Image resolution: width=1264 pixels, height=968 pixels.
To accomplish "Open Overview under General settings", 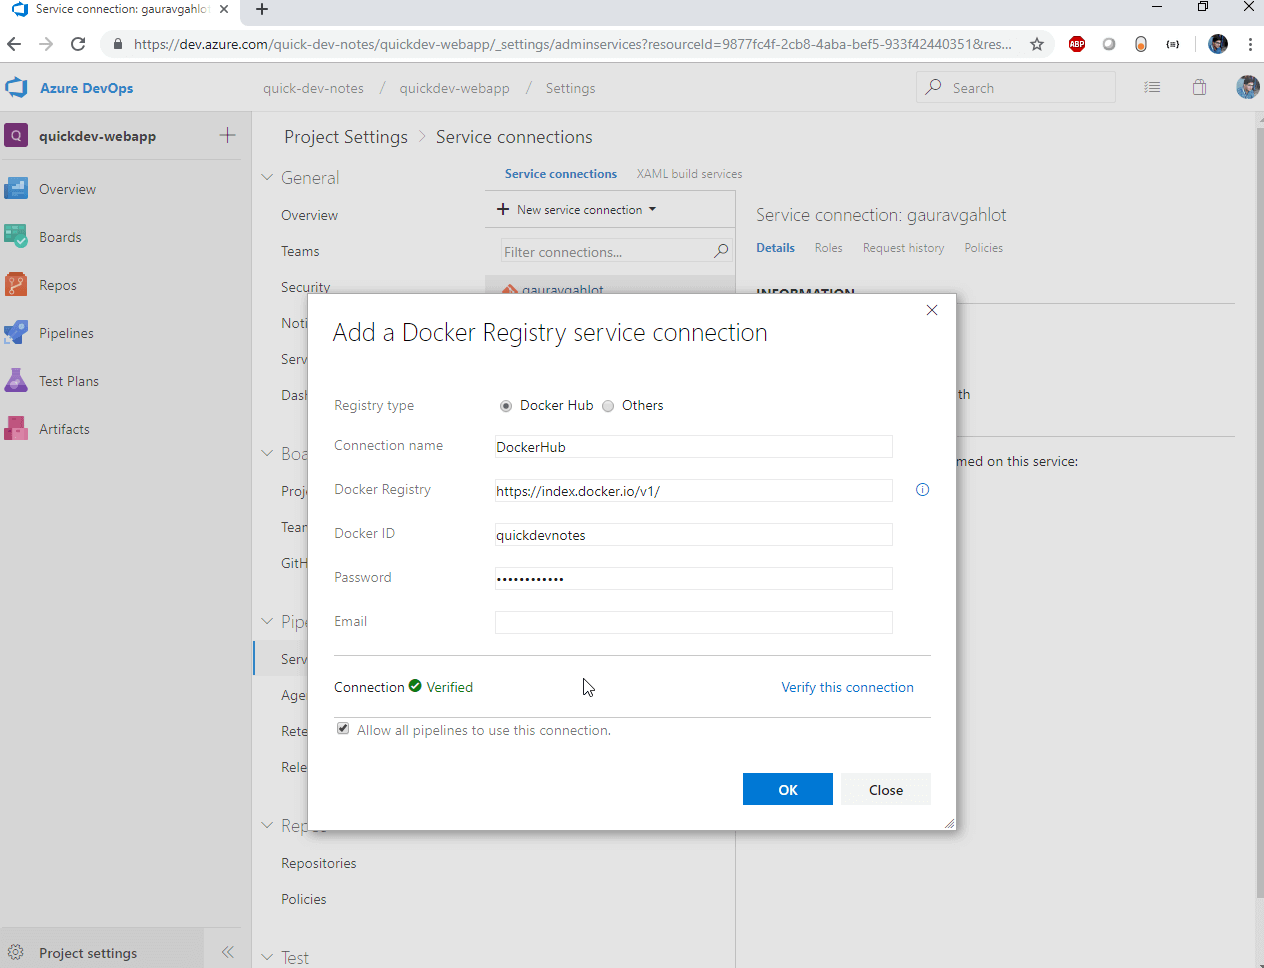I will tap(309, 215).
